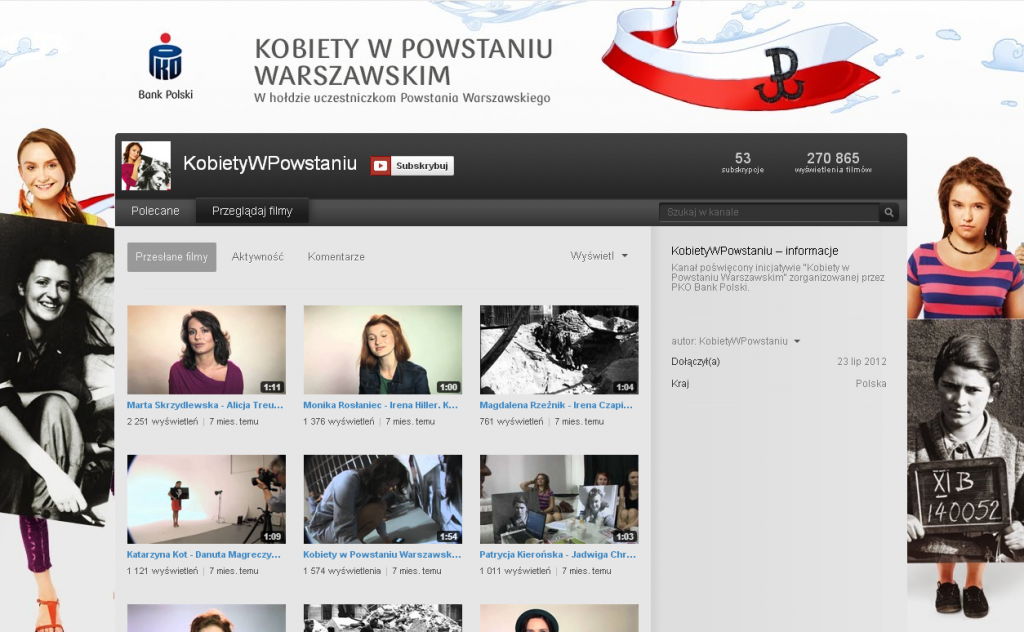Play the Monika Rosłaniec video thumbnail
1024x632 pixels.
tap(382, 350)
